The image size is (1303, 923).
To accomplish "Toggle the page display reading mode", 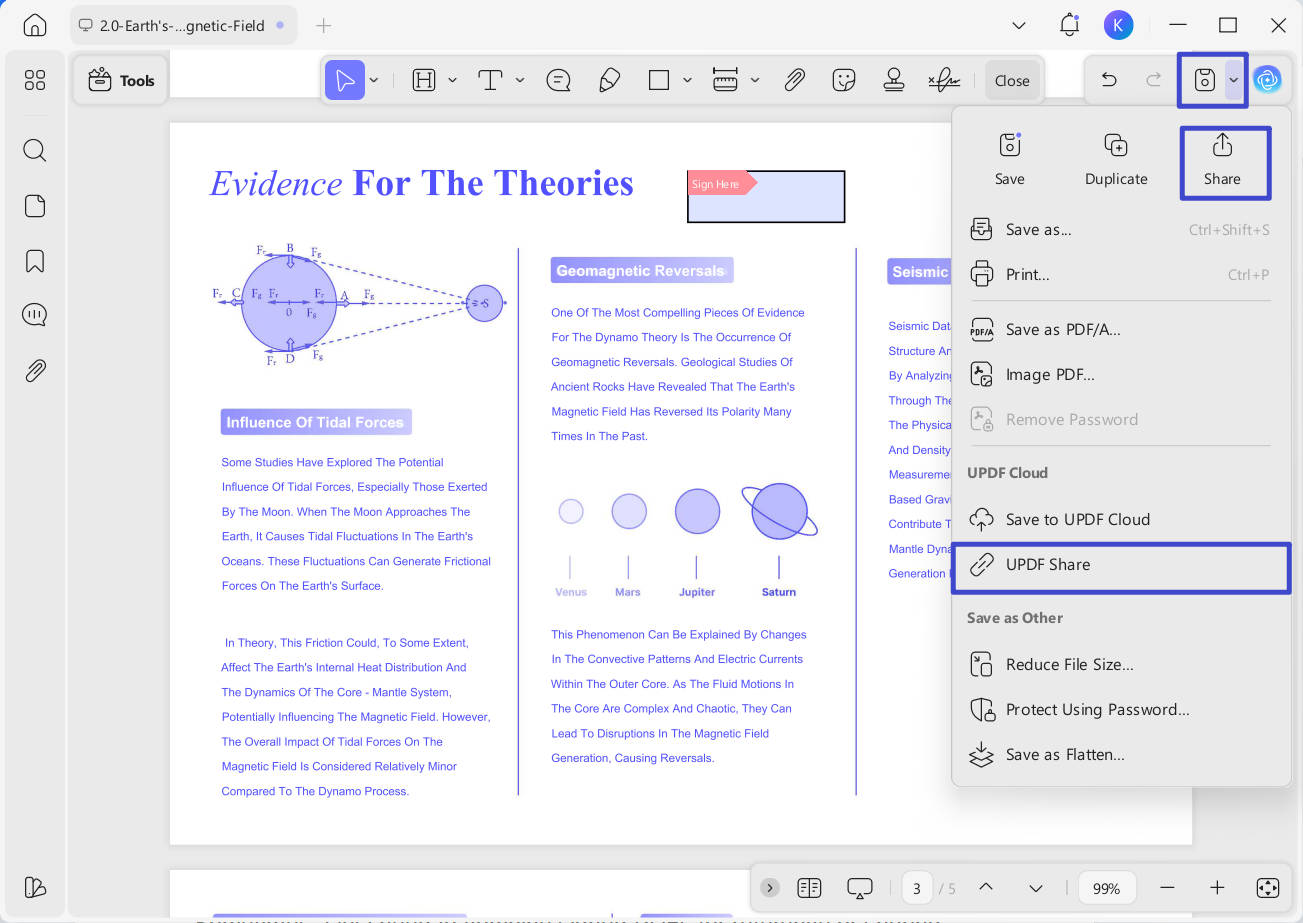I will point(809,888).
